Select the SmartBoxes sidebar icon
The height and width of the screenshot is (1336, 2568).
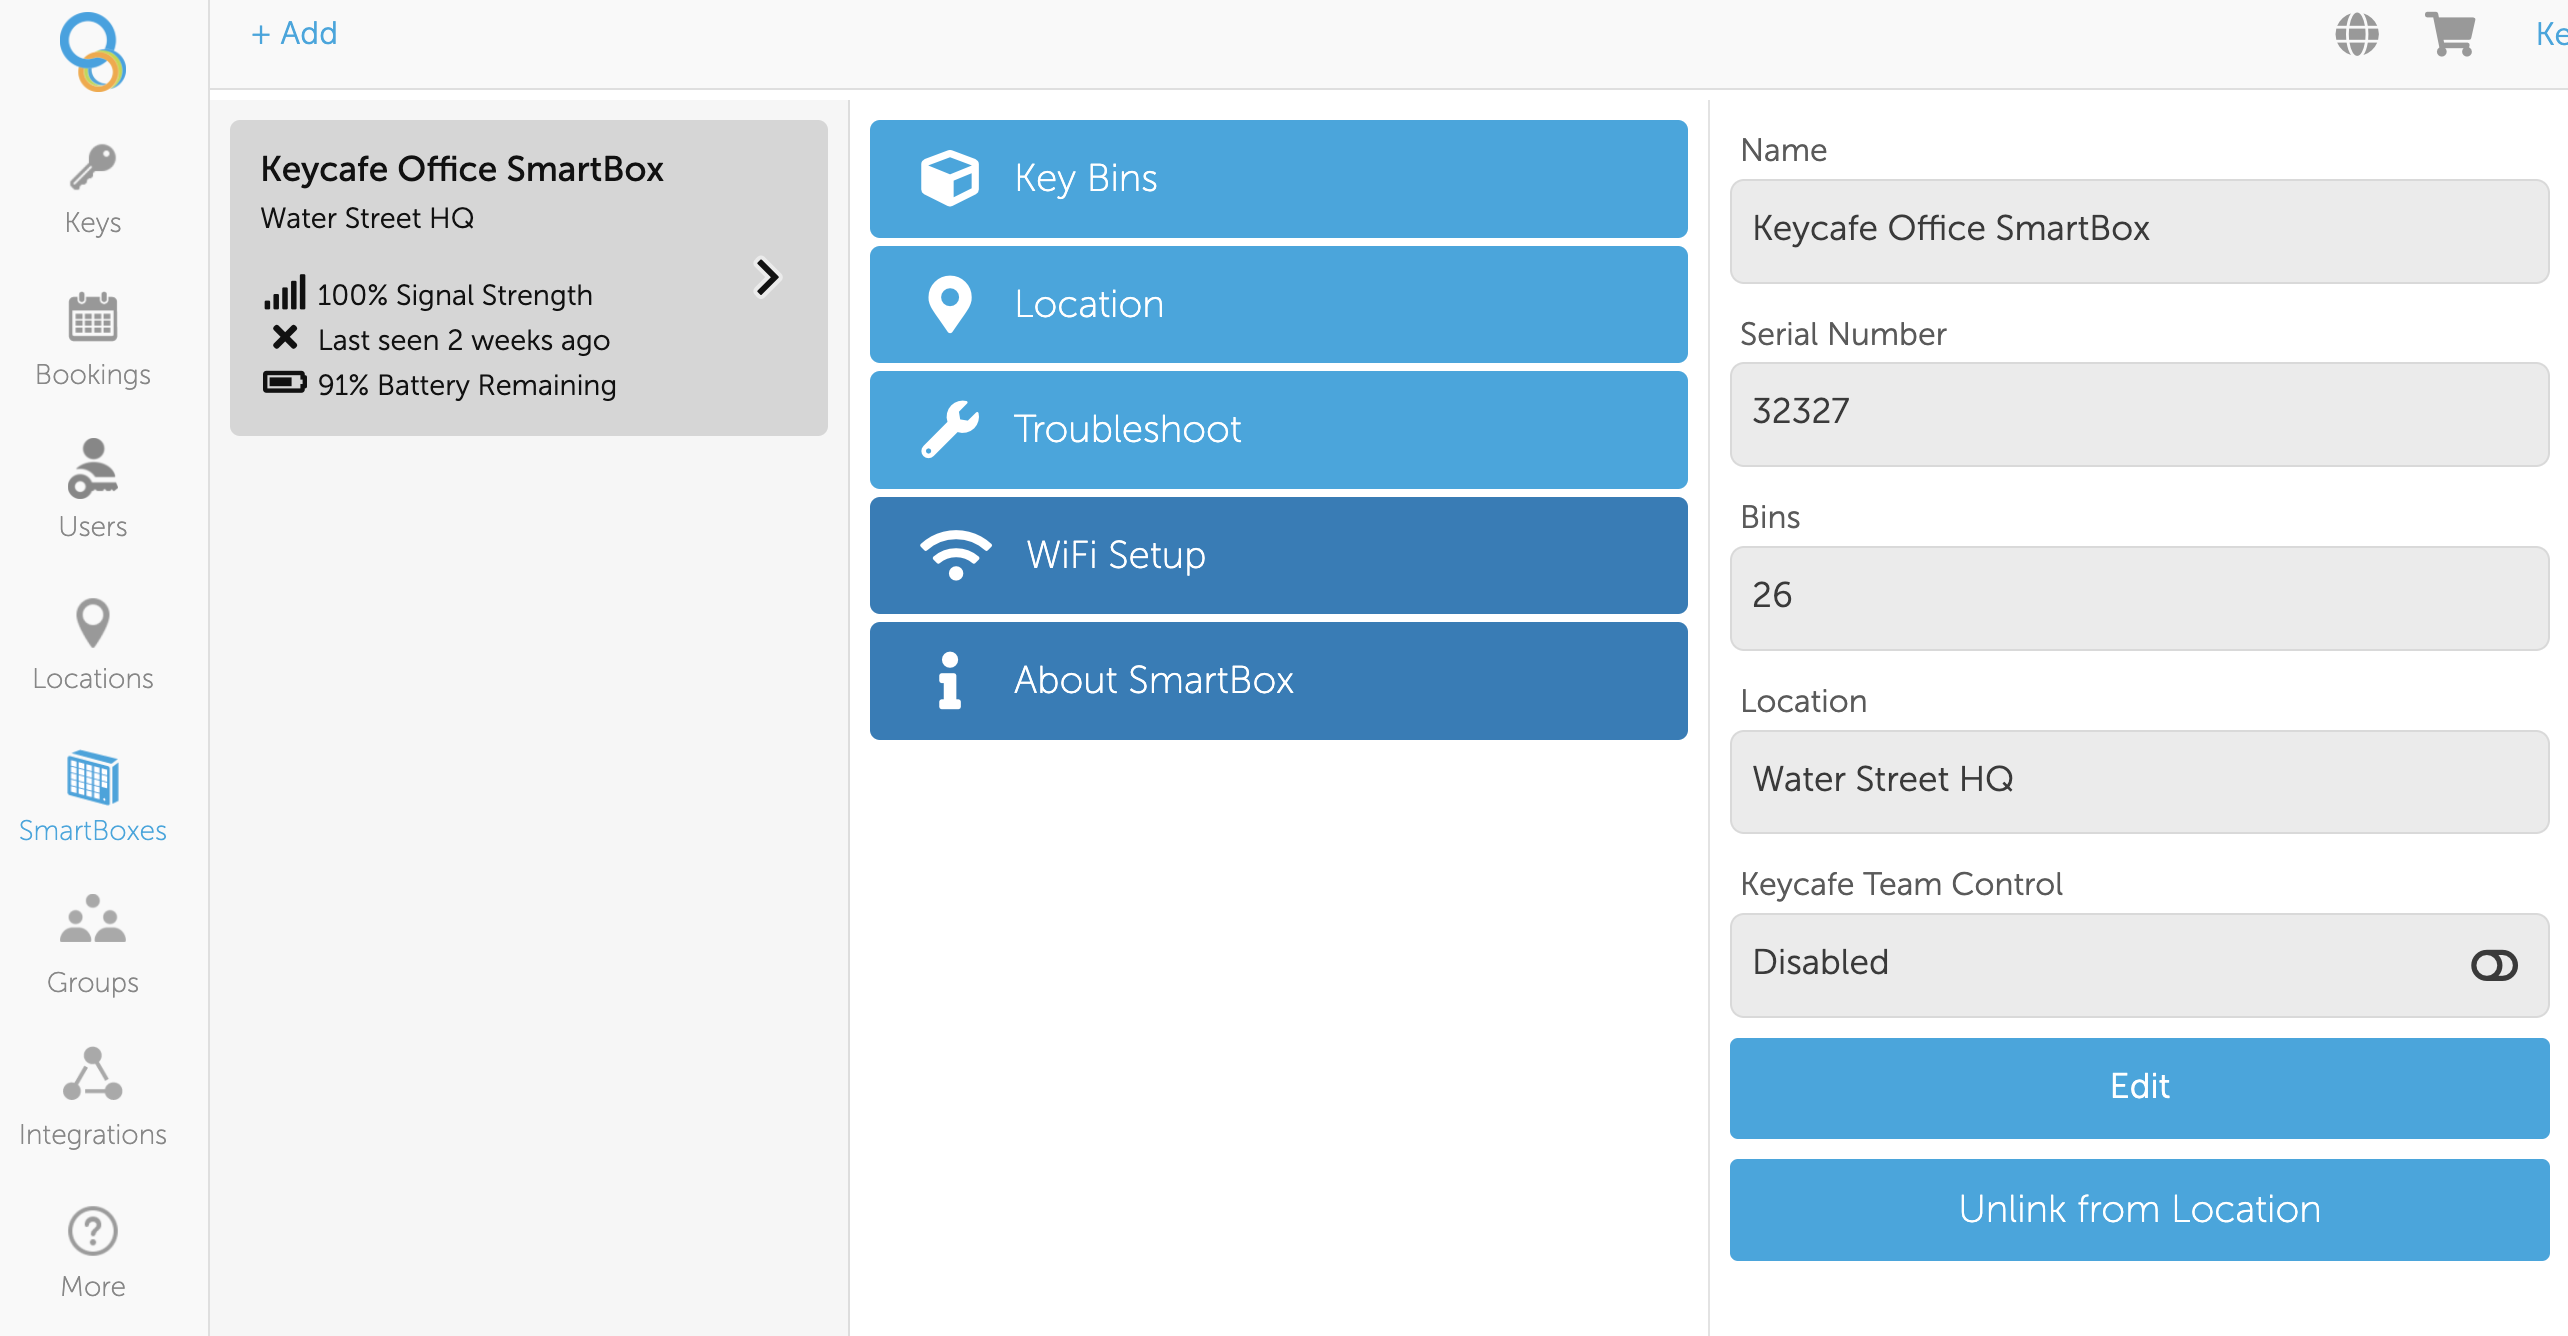click(x=92, y=777)
